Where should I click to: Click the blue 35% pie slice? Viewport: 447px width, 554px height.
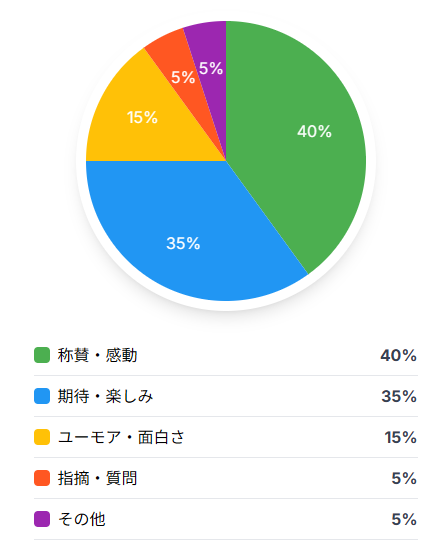point(184,233)
